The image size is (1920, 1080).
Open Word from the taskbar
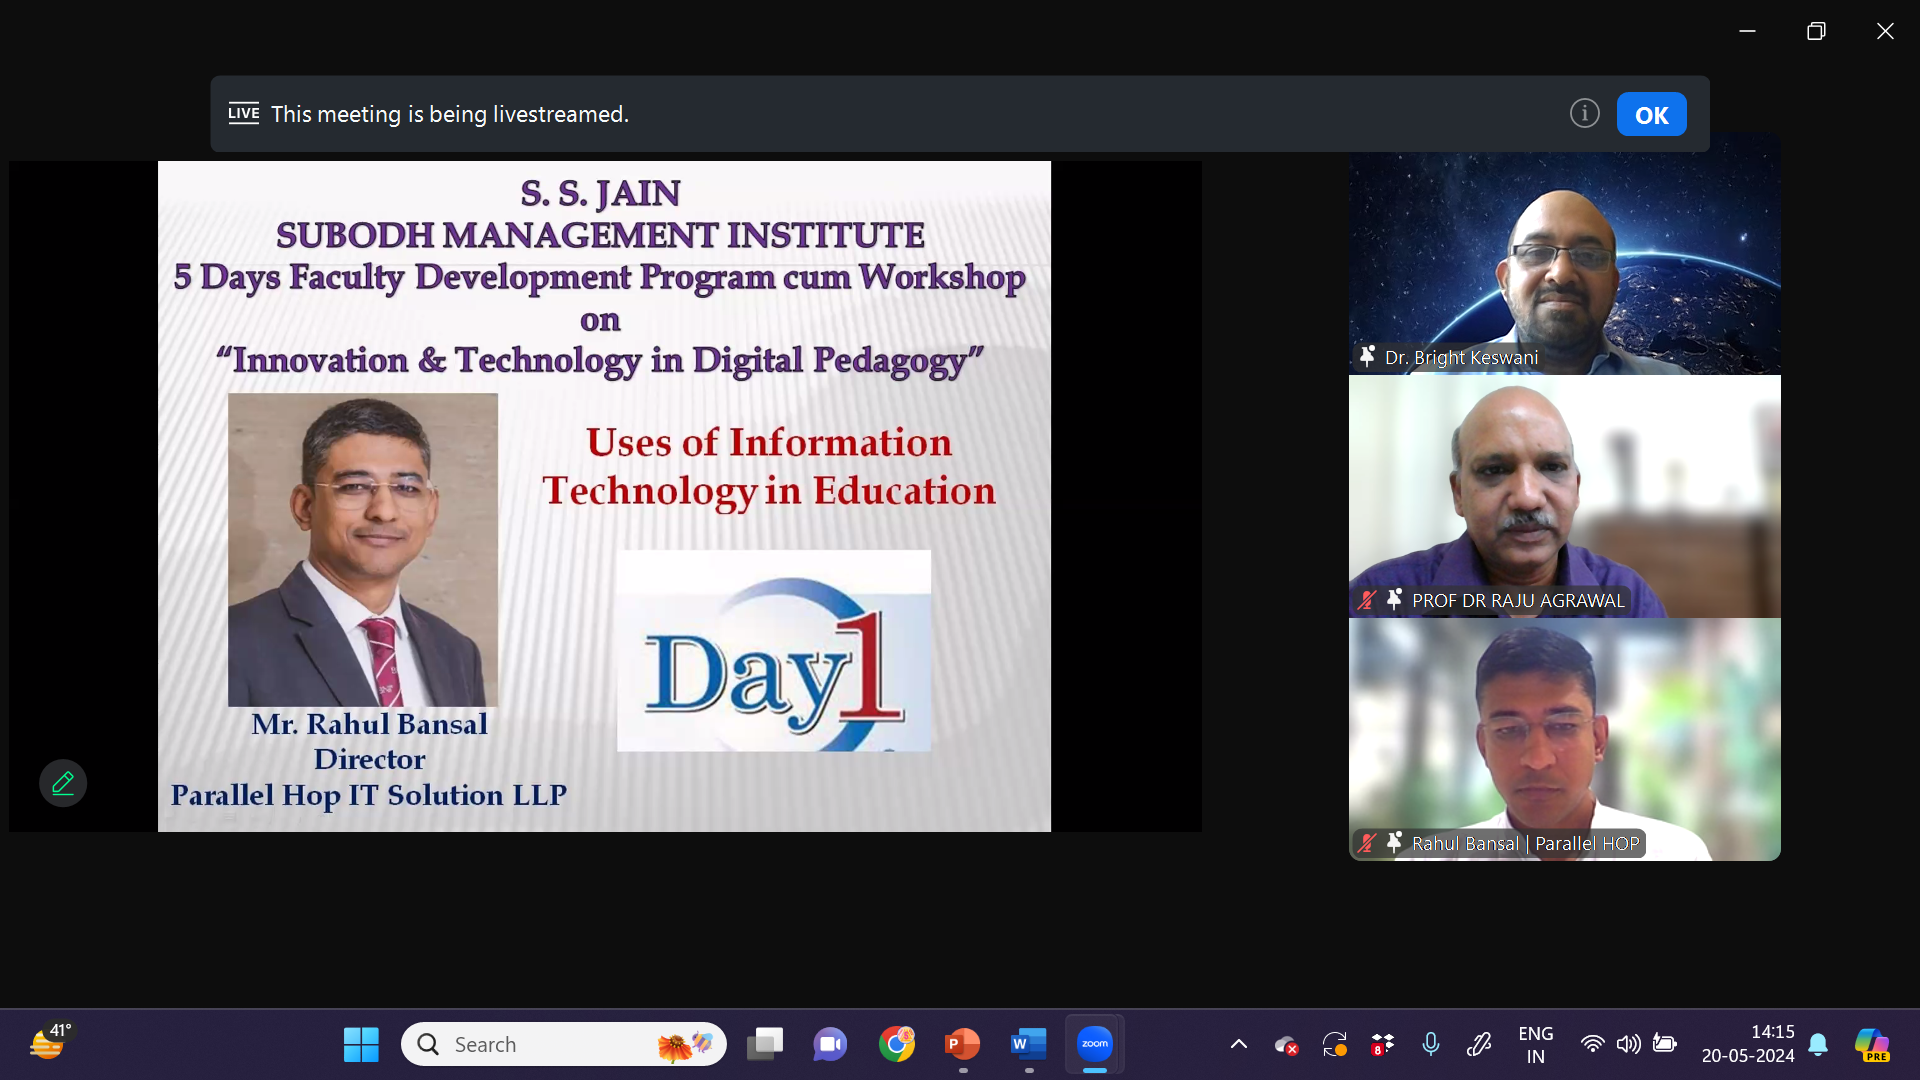tap(1028, 1044)
